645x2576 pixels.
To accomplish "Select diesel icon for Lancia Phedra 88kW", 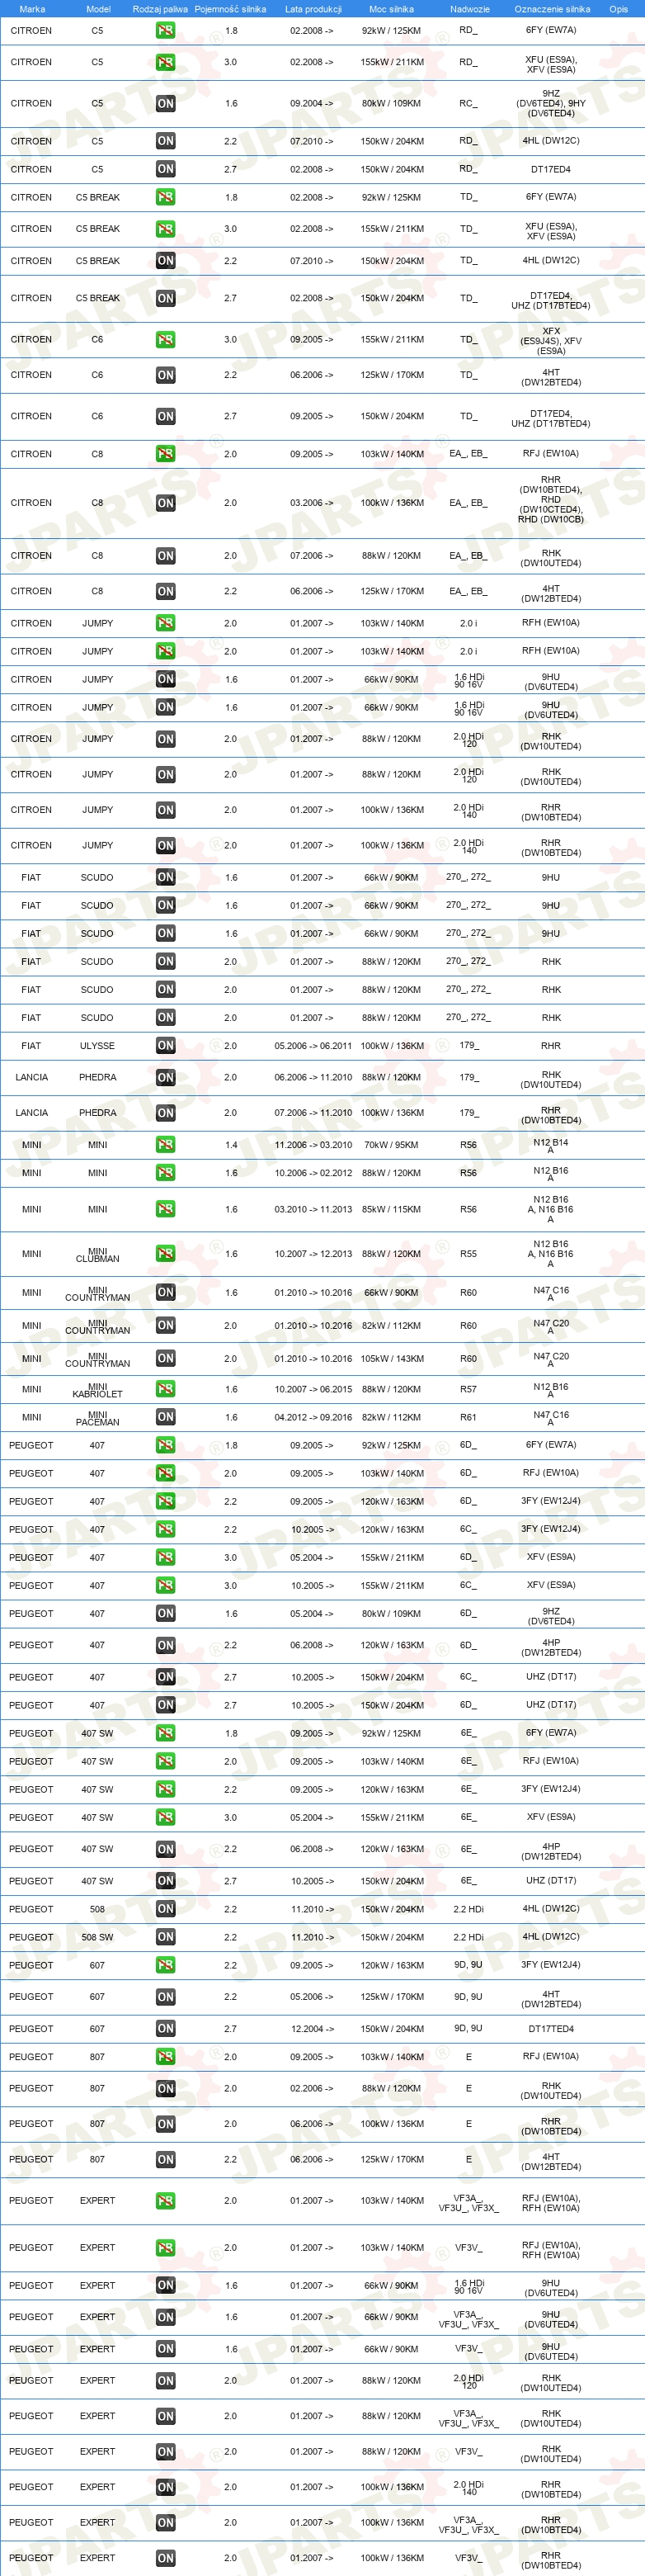I will (165, 1078).
